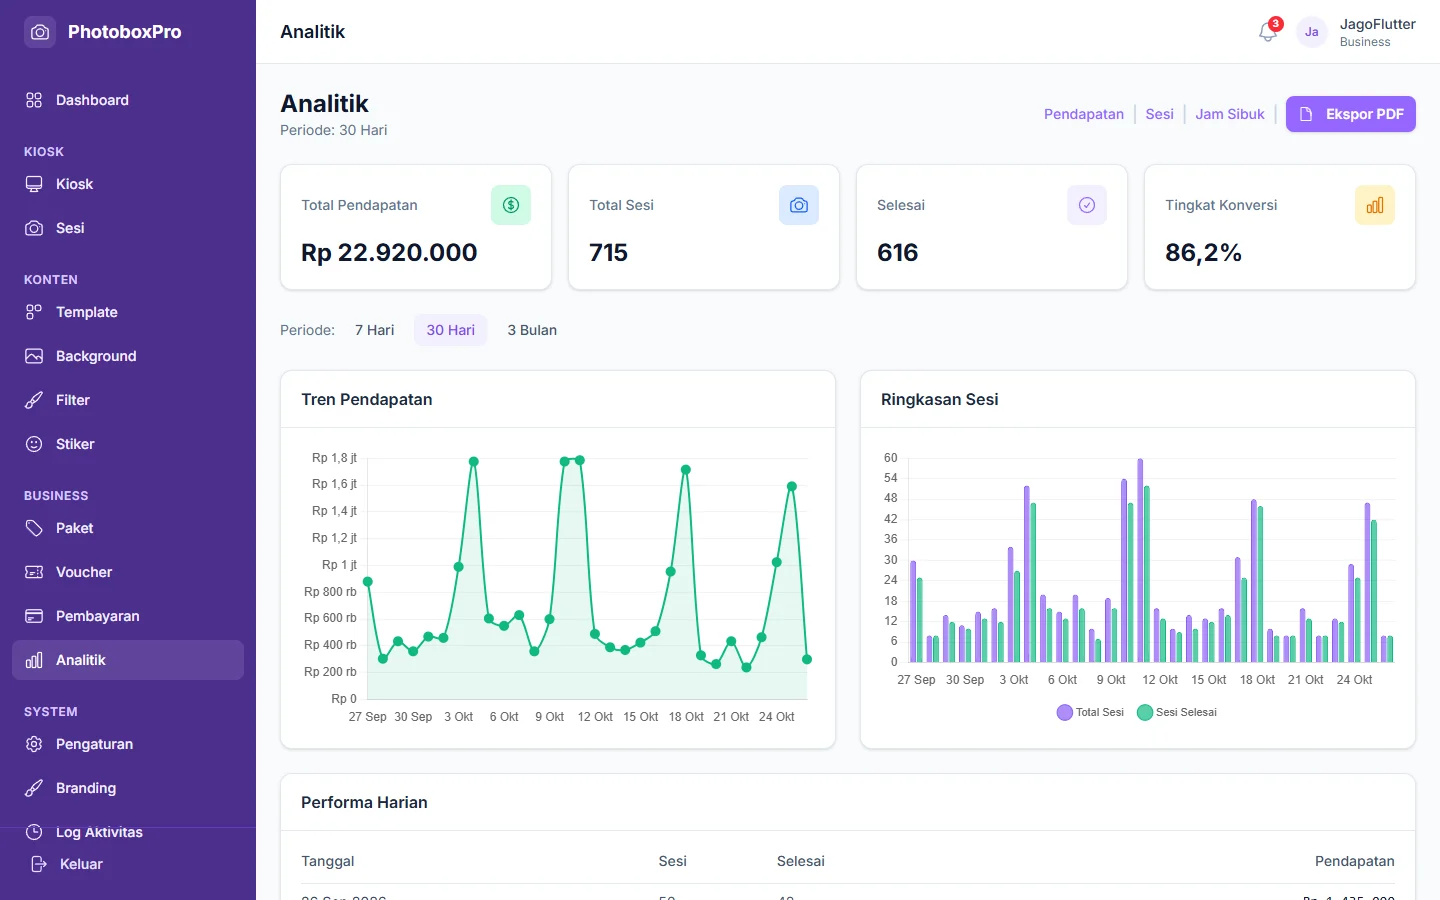Click the Tingkat Konversi bar chart icon
The height and width of the screenshot is (900, 1440).
click(1375, 205)
